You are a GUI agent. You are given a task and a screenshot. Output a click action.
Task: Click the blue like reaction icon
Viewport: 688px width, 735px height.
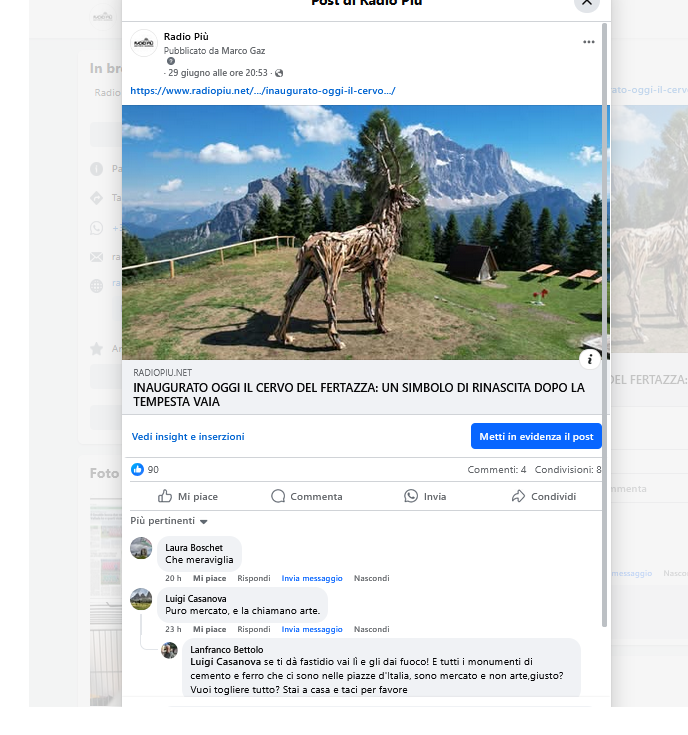tap(137, 469)
